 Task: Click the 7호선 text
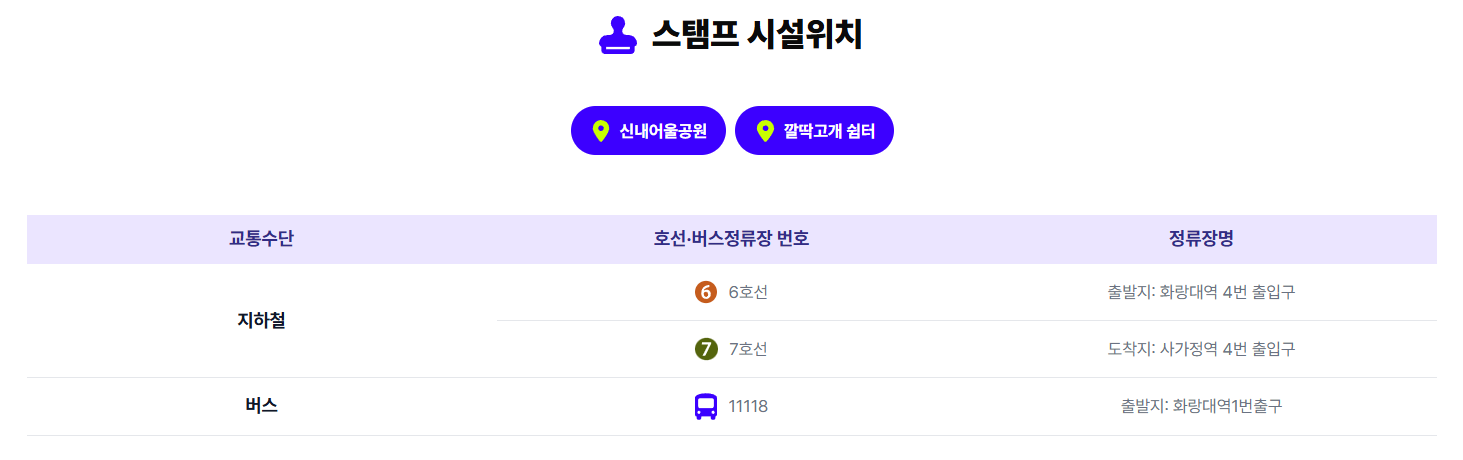[748, 349]
